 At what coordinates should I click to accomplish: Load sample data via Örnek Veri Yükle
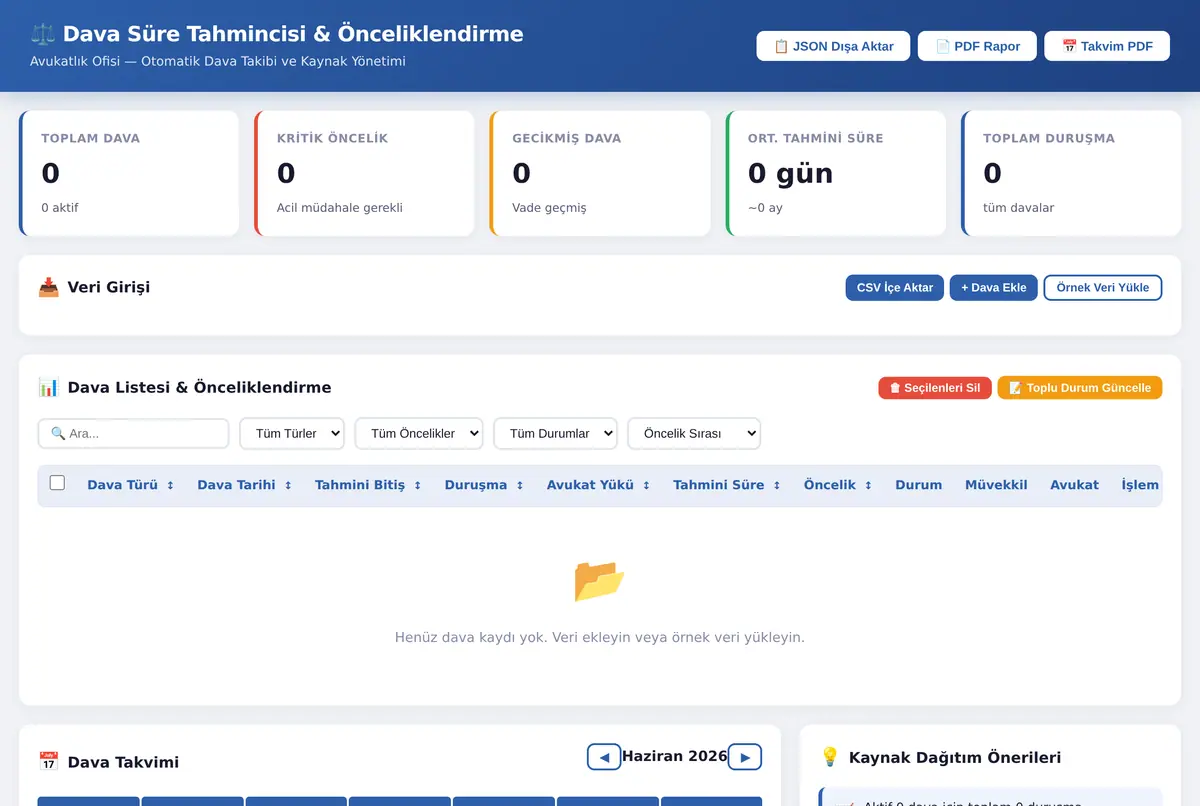[x=1103, y=288]
